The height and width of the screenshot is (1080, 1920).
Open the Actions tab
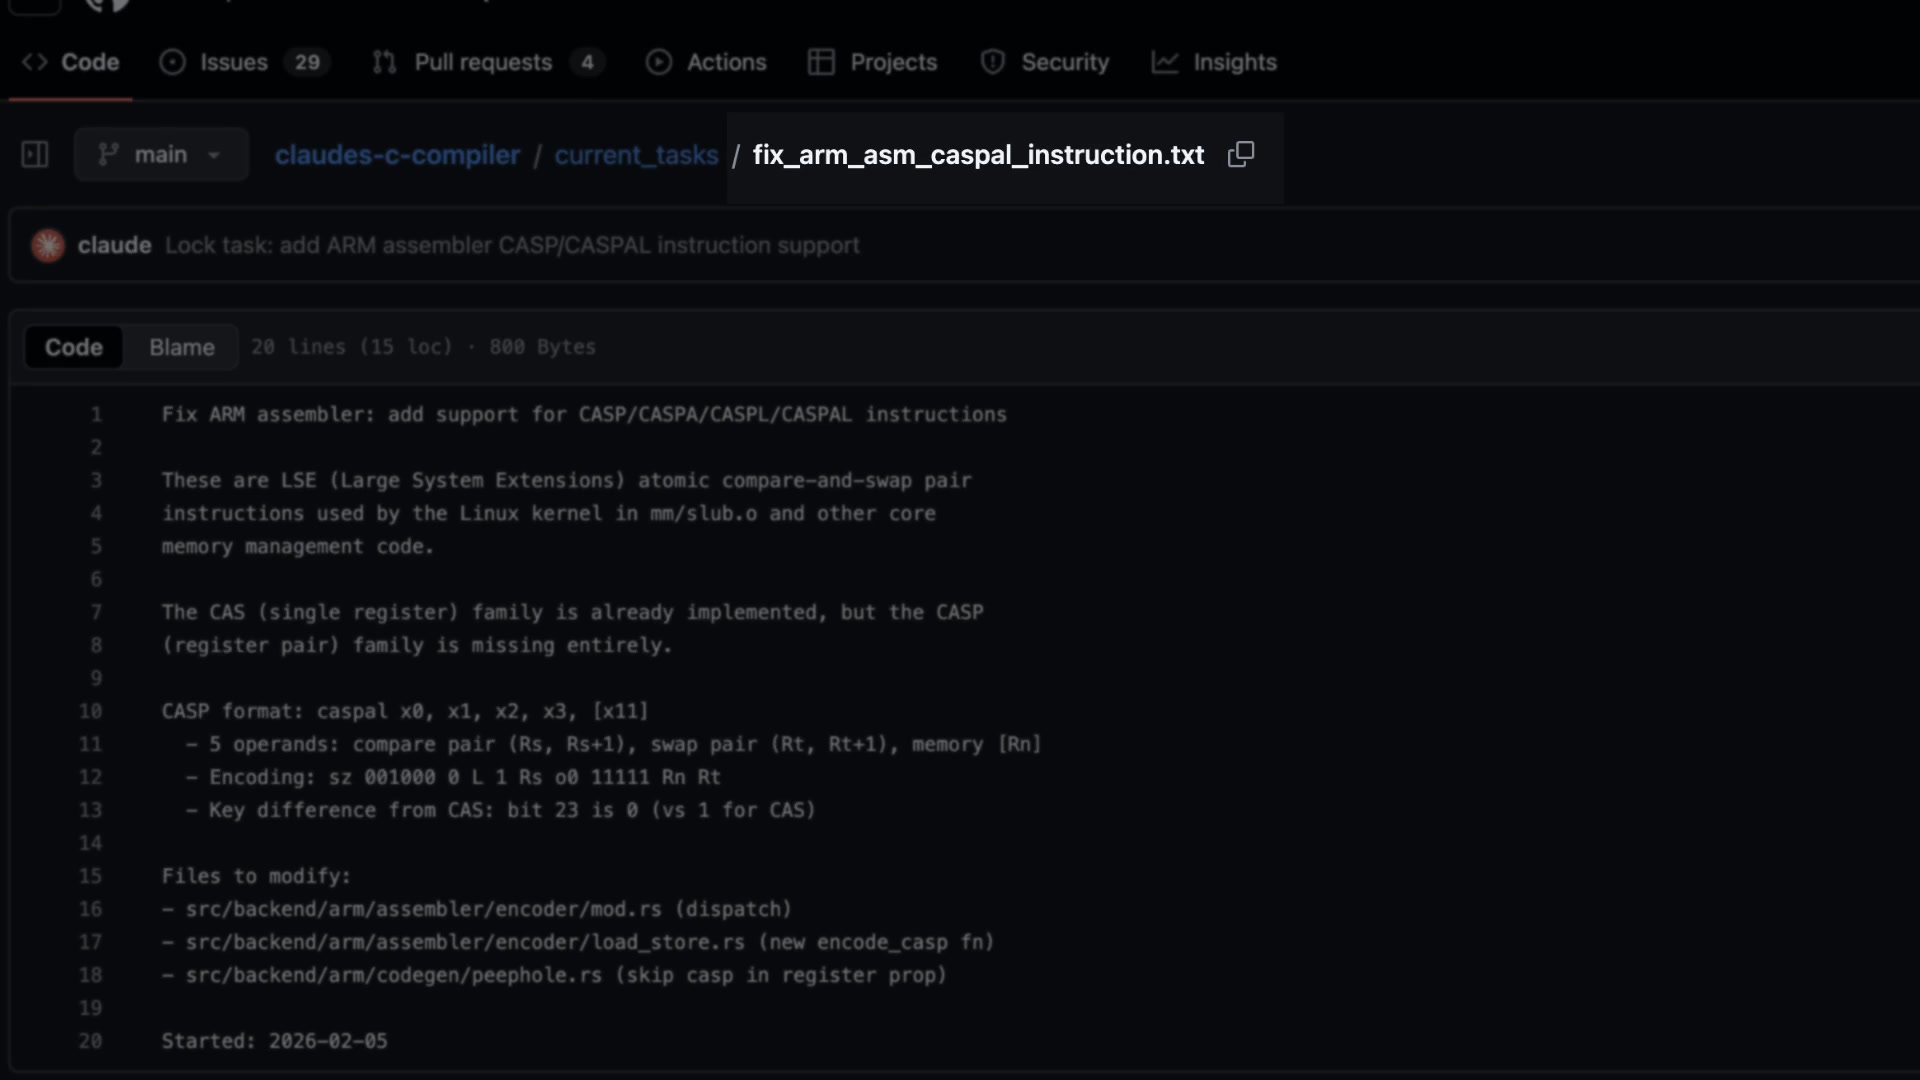(706, 62)
